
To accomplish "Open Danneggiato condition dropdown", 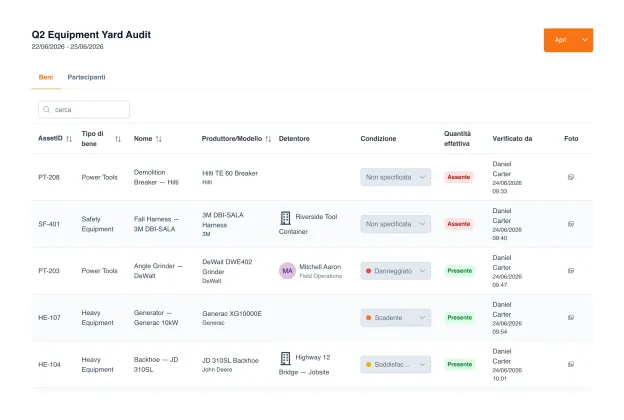I will [396, 271].
